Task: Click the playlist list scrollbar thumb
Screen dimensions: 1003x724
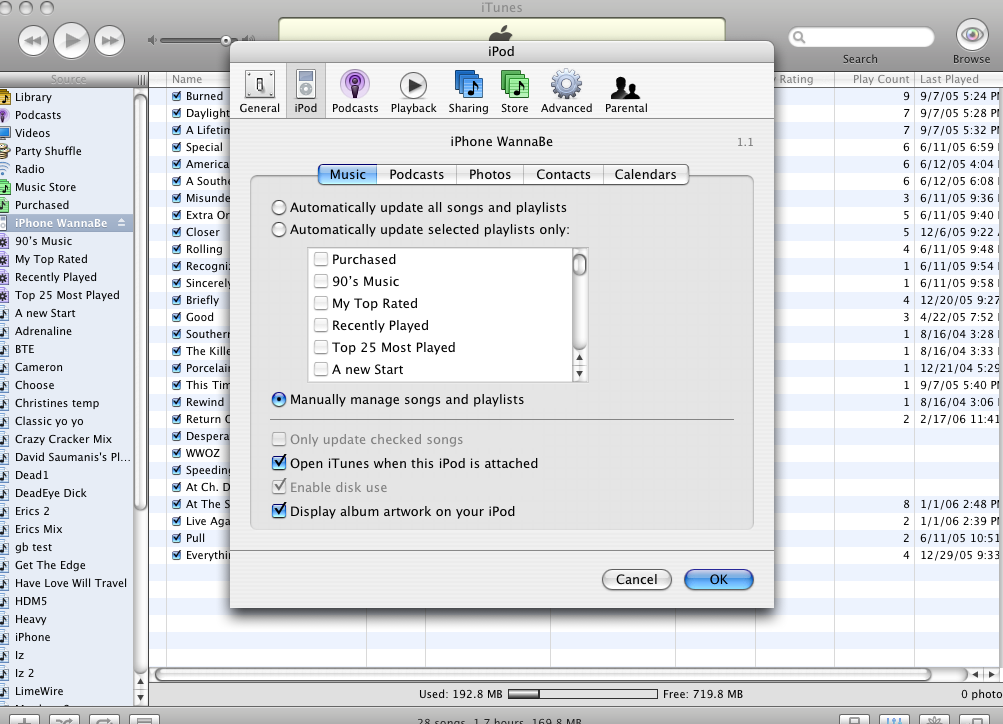Action: click(x=580, y=264)
